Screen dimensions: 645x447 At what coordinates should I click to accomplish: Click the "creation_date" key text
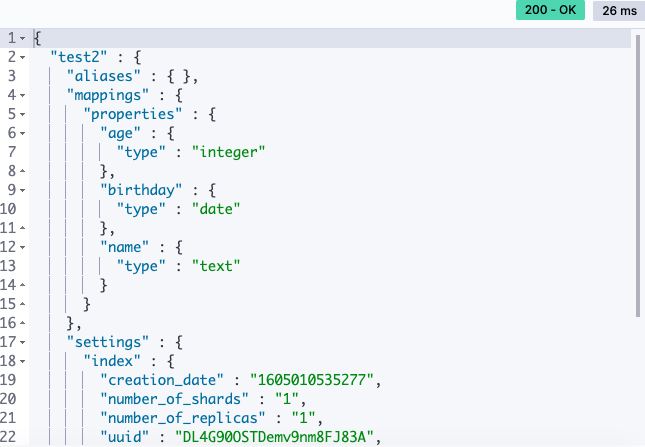(x=162, y=380)
